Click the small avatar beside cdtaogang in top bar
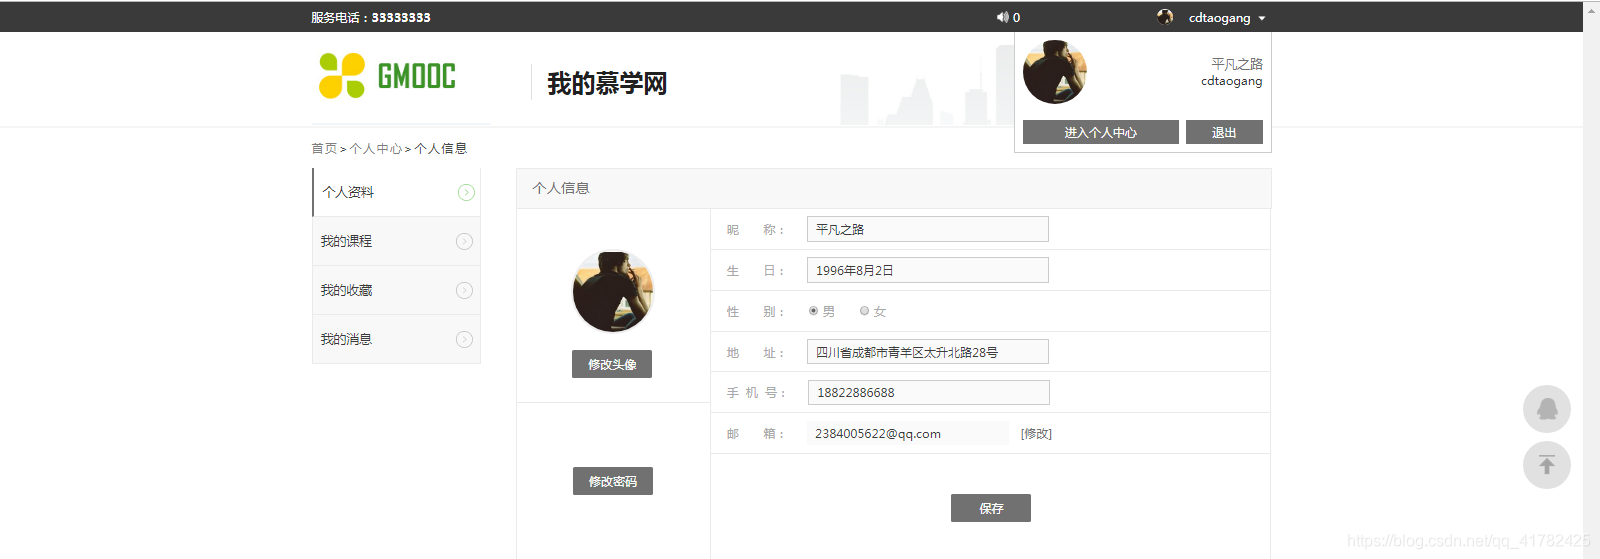This screenshot has width=1600, height=559. [x=1165, y=17]
